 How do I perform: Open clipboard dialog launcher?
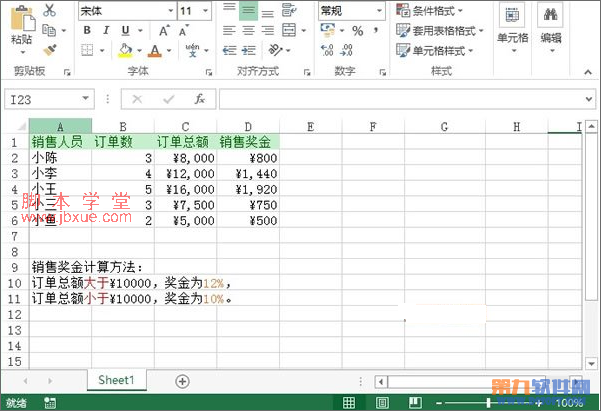pos(67,72)
